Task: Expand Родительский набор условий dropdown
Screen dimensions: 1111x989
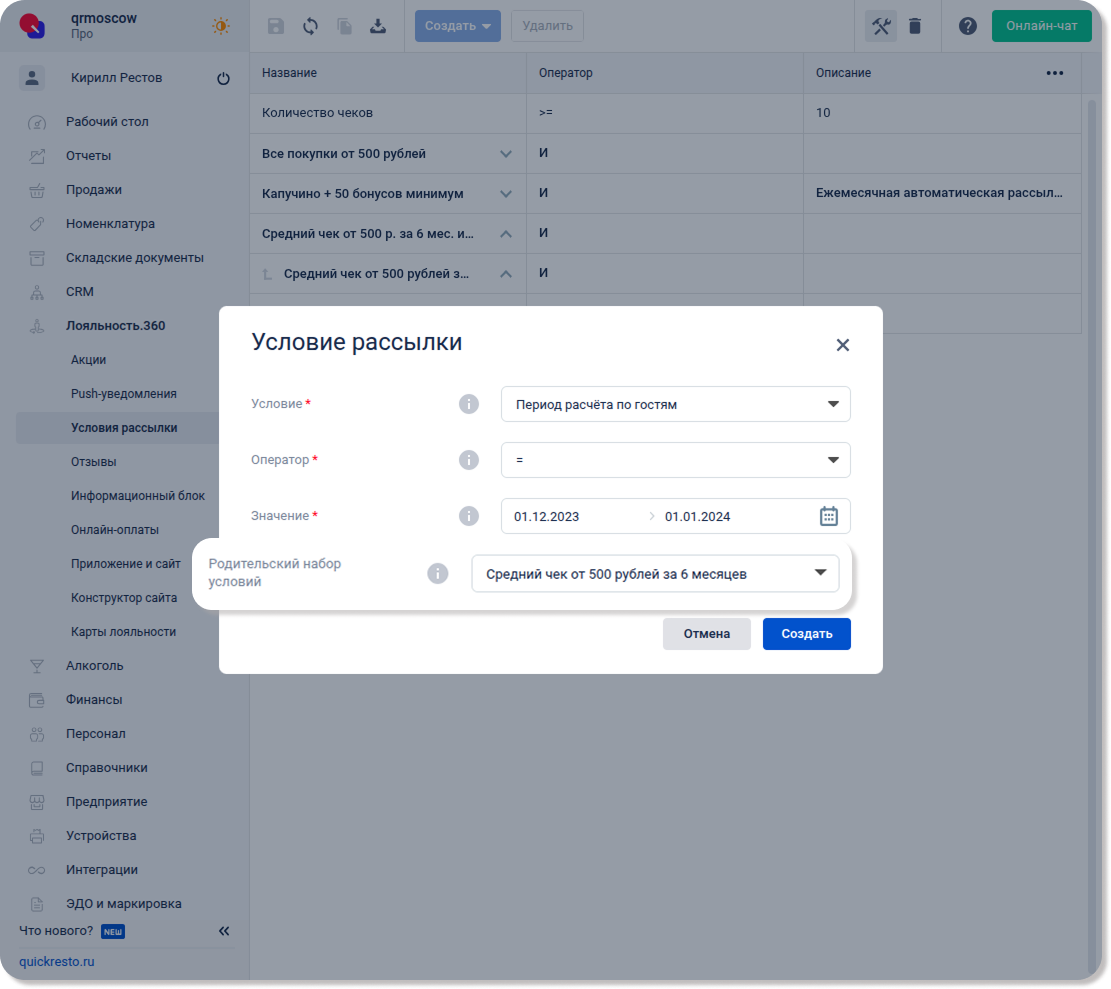Action: coord(655,574)
